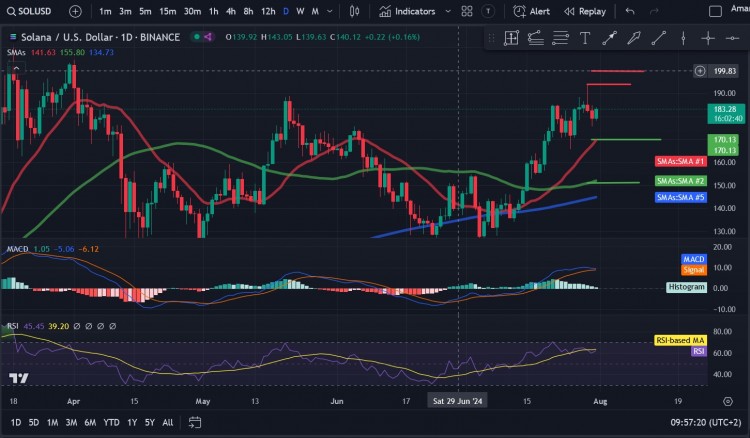Click the purple icon next to green dot

coord(208,37)
